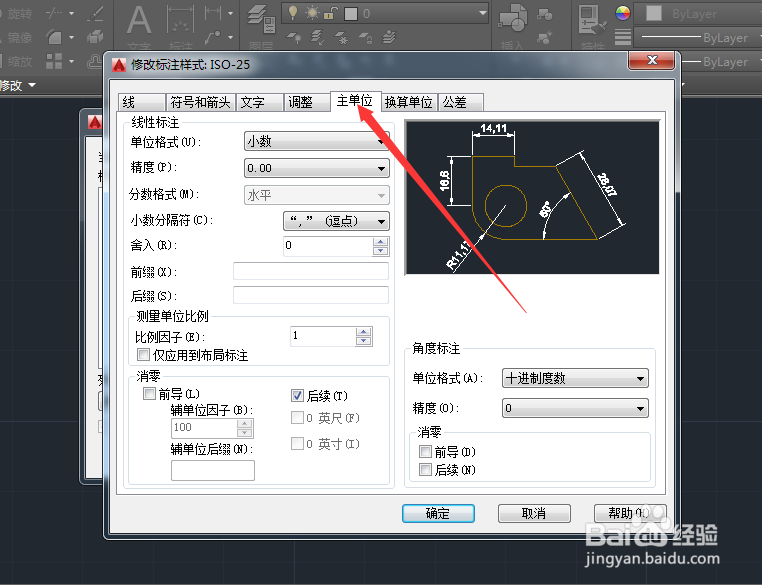Click the Explode tool icon
Screen dimensions: 762x585
(x=95, y=37)
